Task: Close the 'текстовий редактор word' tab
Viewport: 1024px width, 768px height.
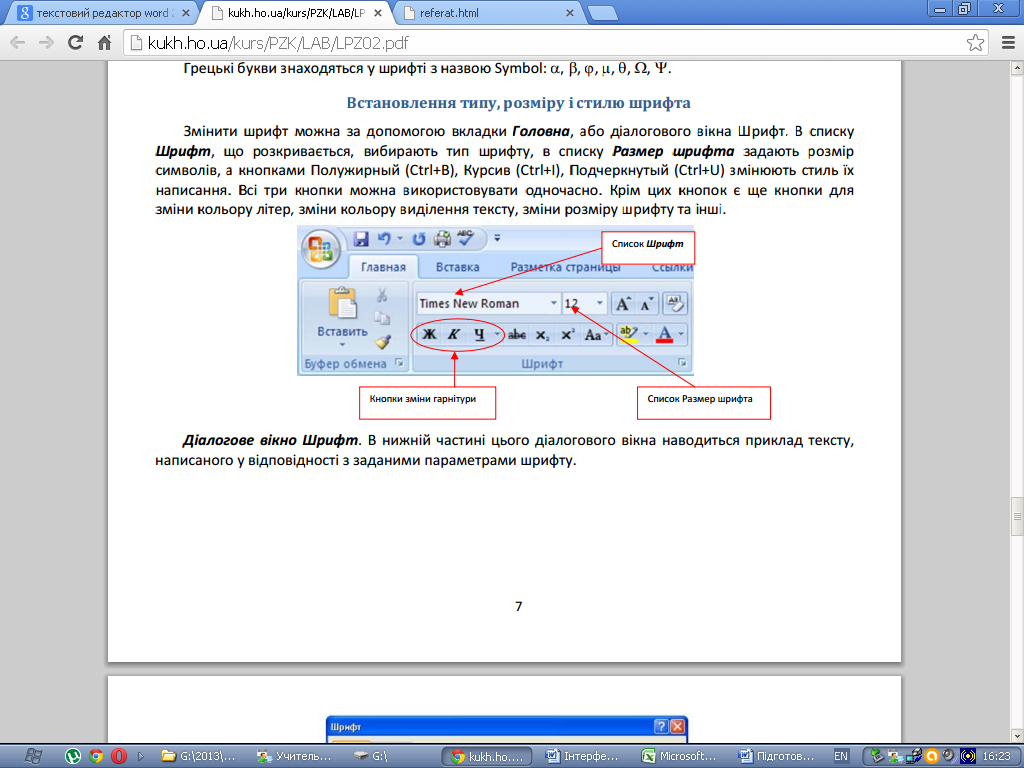Action: tap(185, 13)
